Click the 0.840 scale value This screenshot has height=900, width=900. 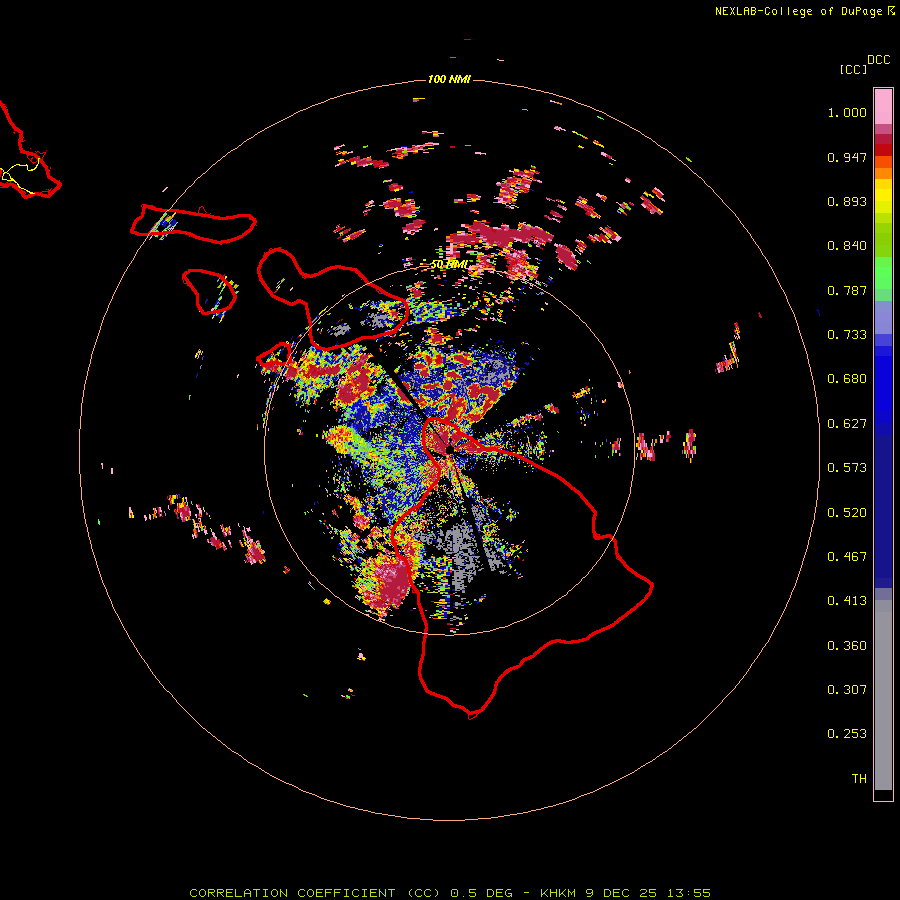click(847, 246)
